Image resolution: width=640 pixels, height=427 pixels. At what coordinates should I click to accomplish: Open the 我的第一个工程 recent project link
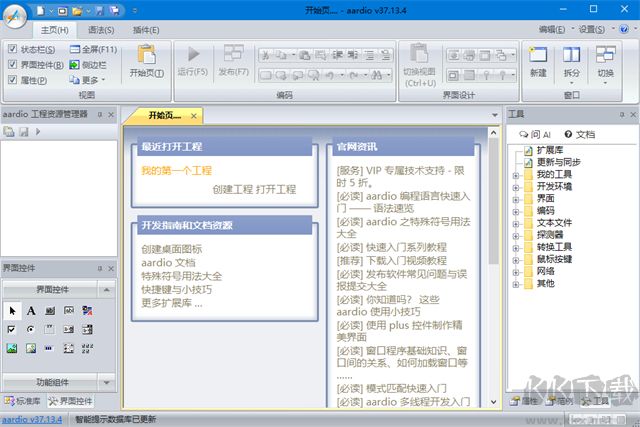pos(176,171)
